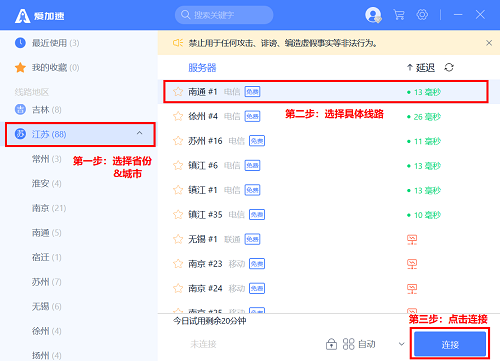The height and width of the screenshot is (361, 500).
Task: Select the 镇江 #6 server name
Action: tap(203, 166)
